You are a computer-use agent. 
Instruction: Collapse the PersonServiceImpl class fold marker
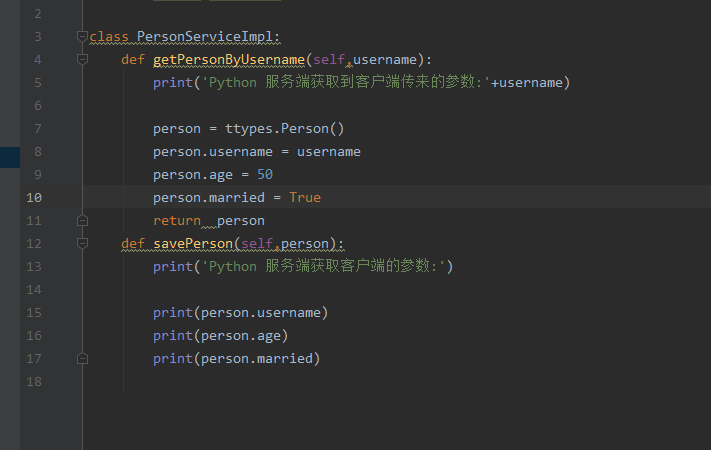pyautogui.click(x=83, y=37)
